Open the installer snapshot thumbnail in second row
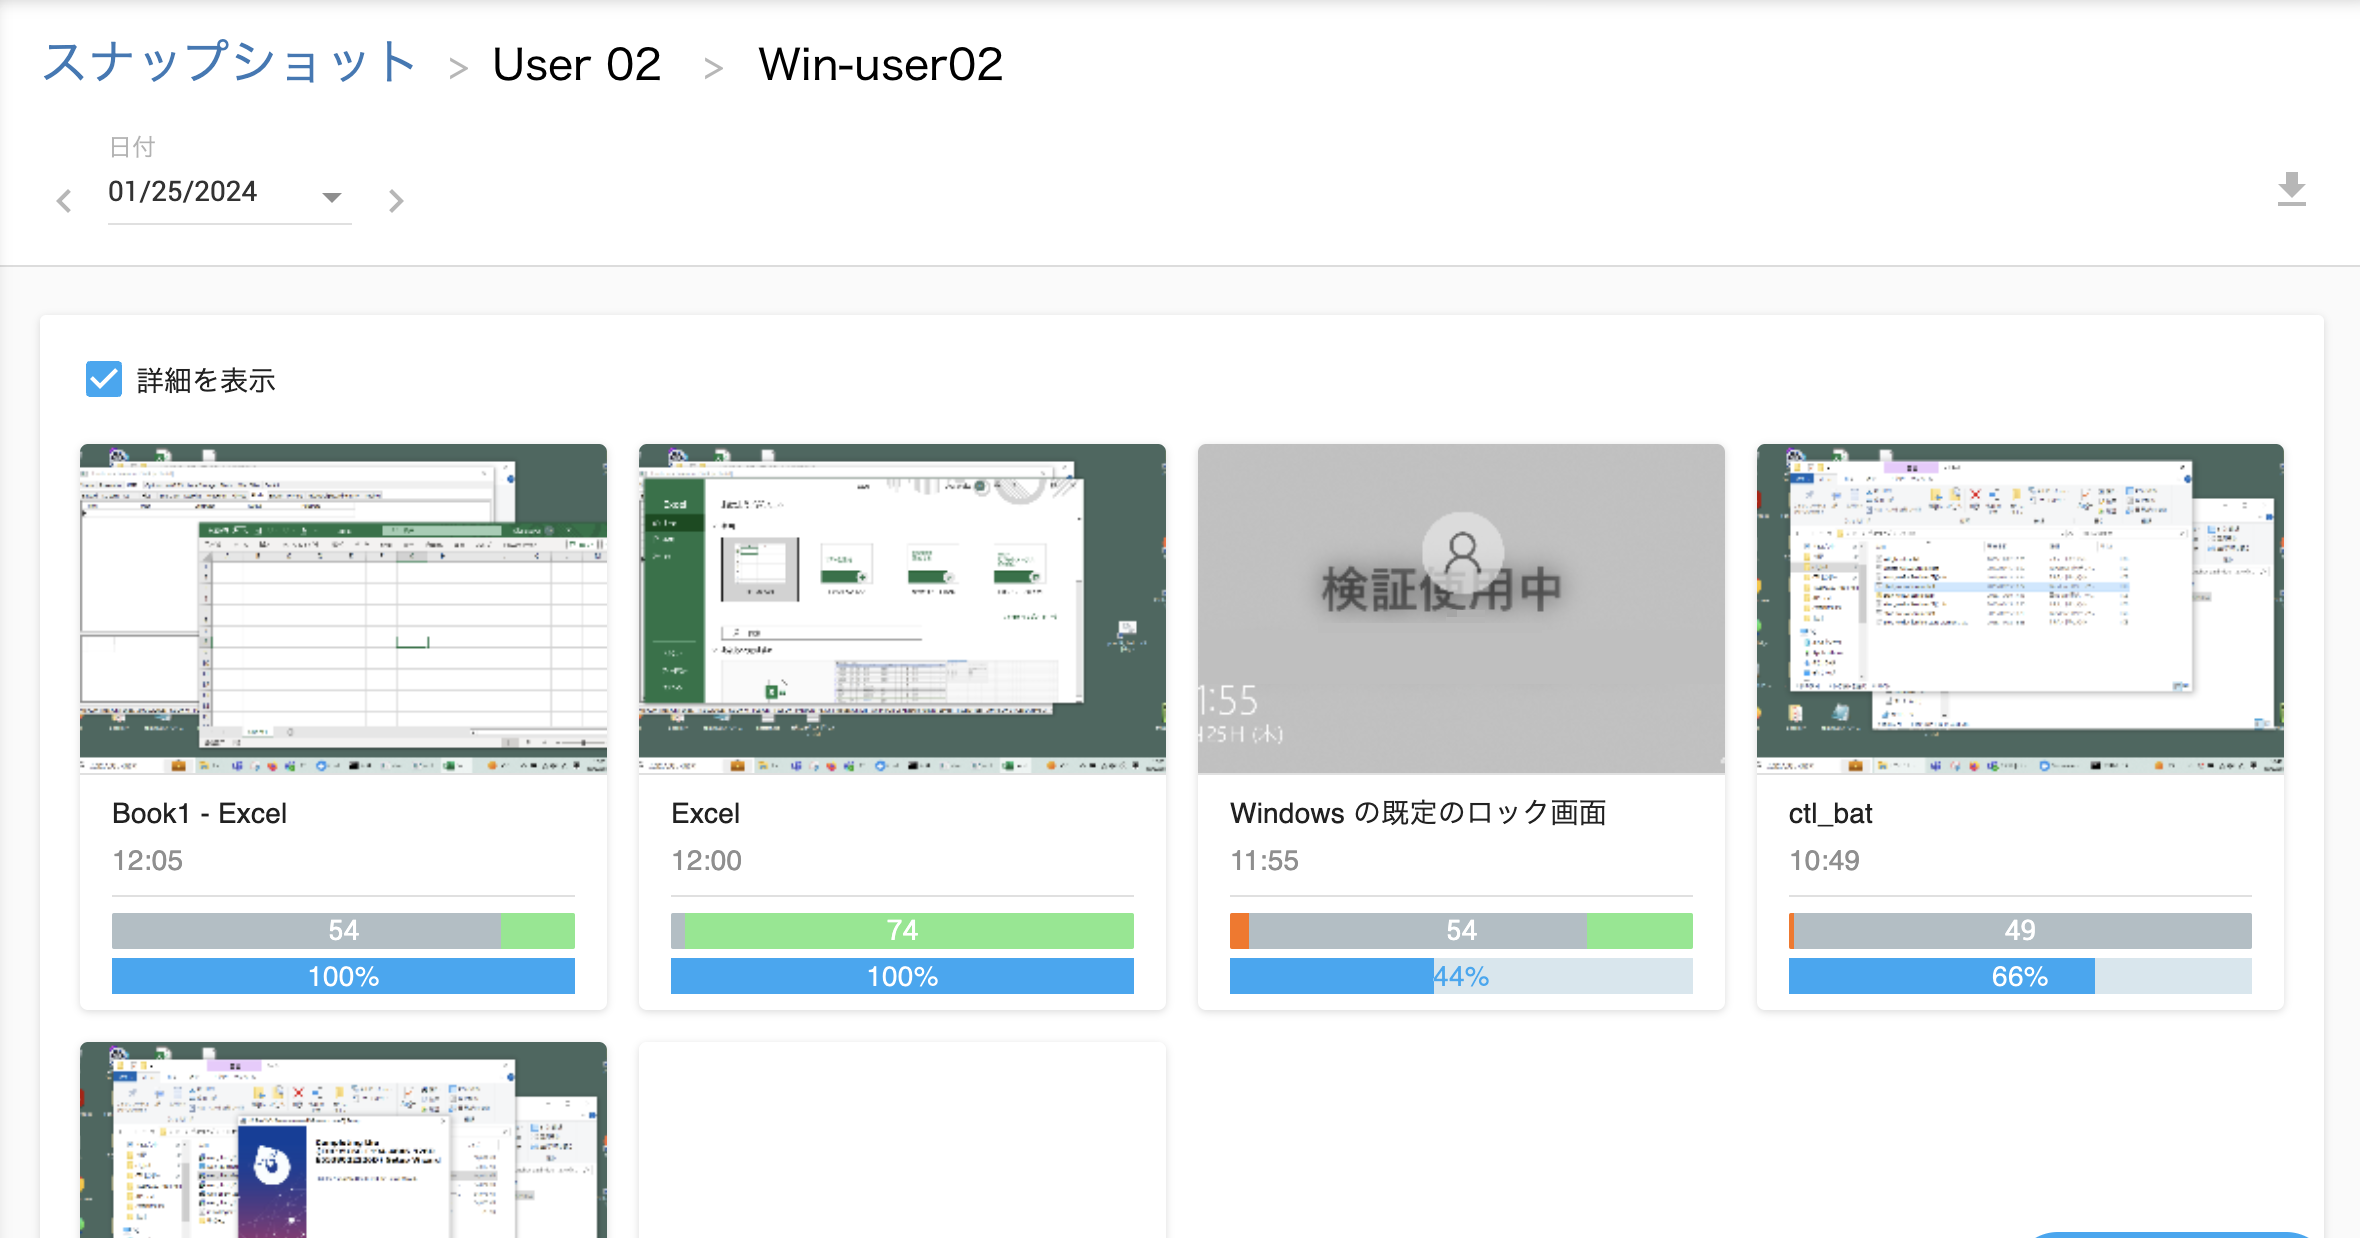 point(343,1140)
